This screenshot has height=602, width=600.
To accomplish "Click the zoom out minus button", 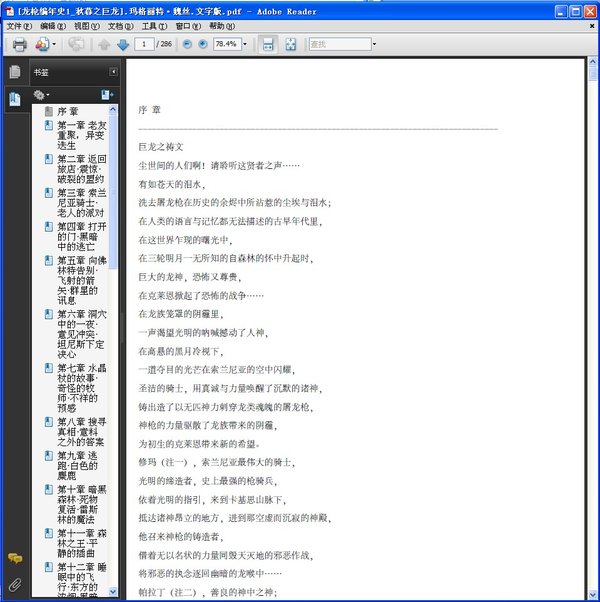I will (x=187, y=44).
